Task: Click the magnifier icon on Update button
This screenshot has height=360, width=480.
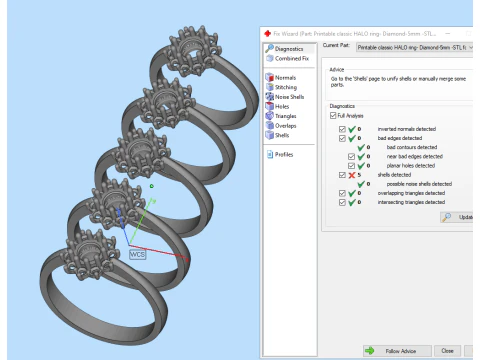Action: (446, 217)
